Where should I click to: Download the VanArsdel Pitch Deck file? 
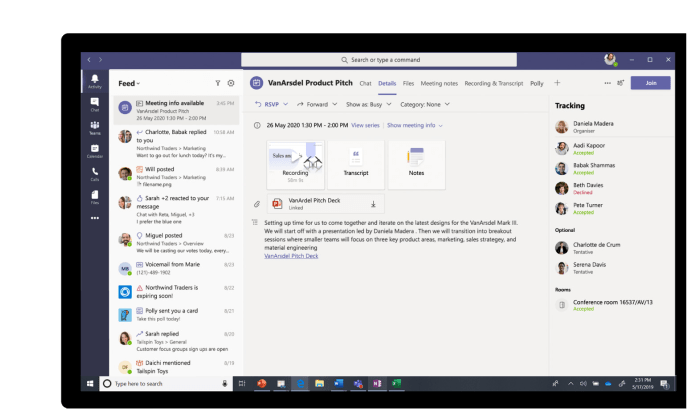tap(373, 204)
